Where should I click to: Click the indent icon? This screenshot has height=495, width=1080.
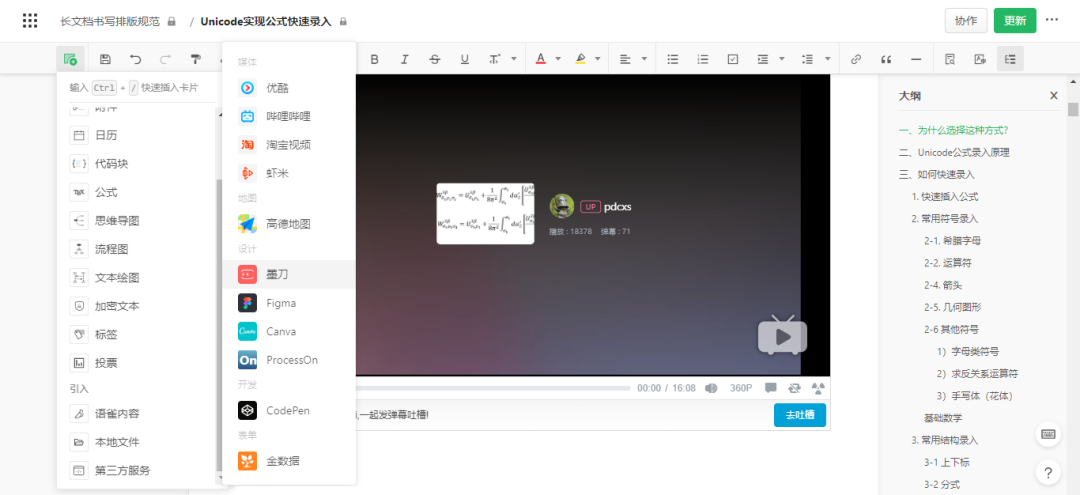762,59
